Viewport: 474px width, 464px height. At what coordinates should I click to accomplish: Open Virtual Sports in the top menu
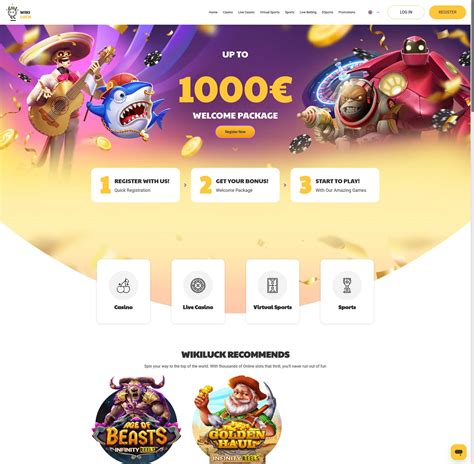(270, 12)
